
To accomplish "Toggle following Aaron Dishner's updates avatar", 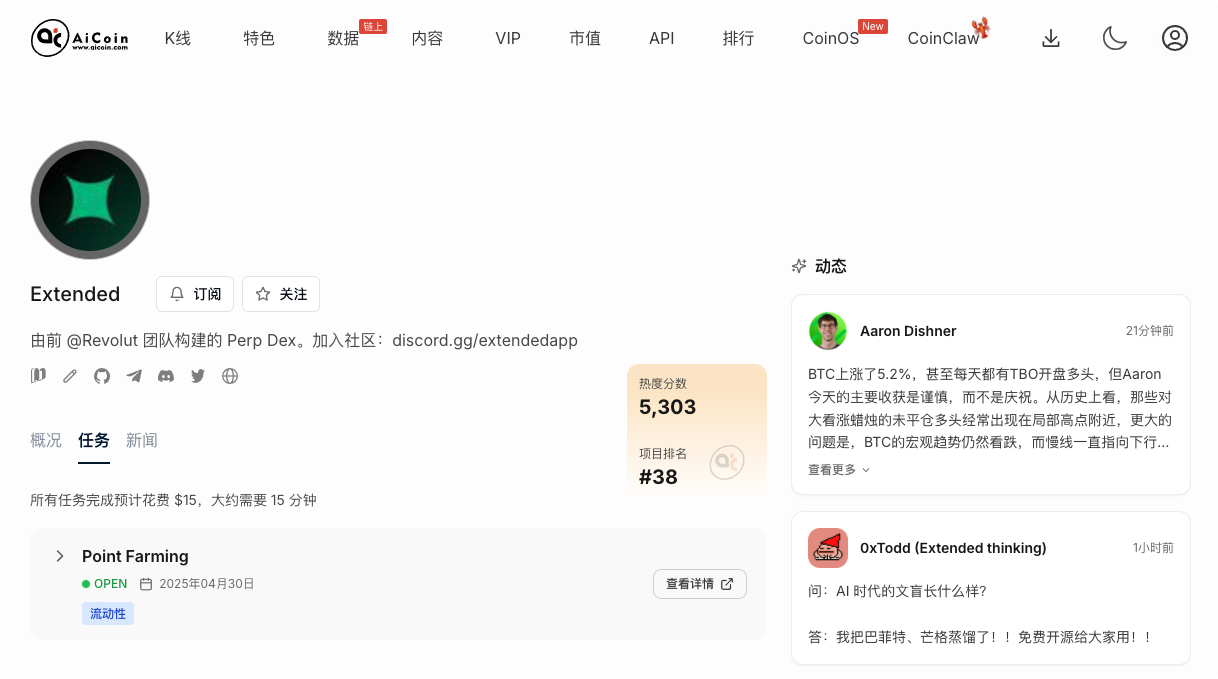I will click(827, 331).
